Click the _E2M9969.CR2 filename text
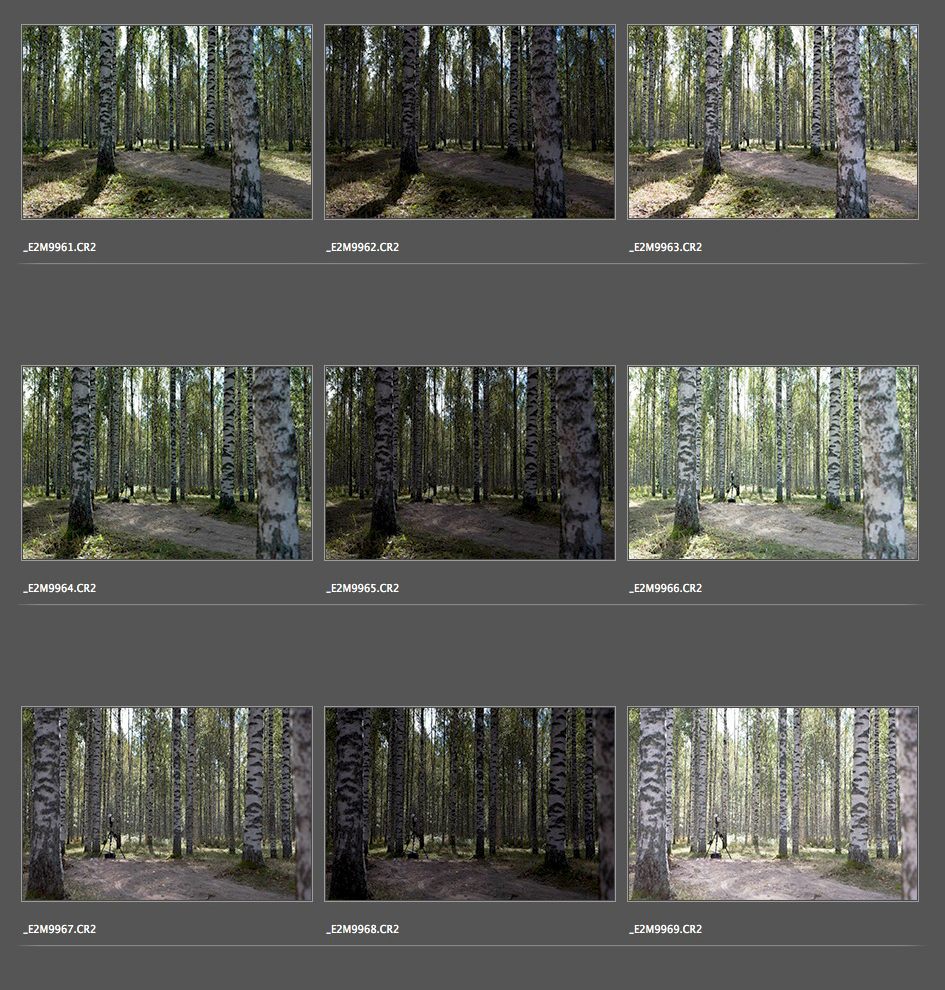945x990 pixels. [666, 929]
